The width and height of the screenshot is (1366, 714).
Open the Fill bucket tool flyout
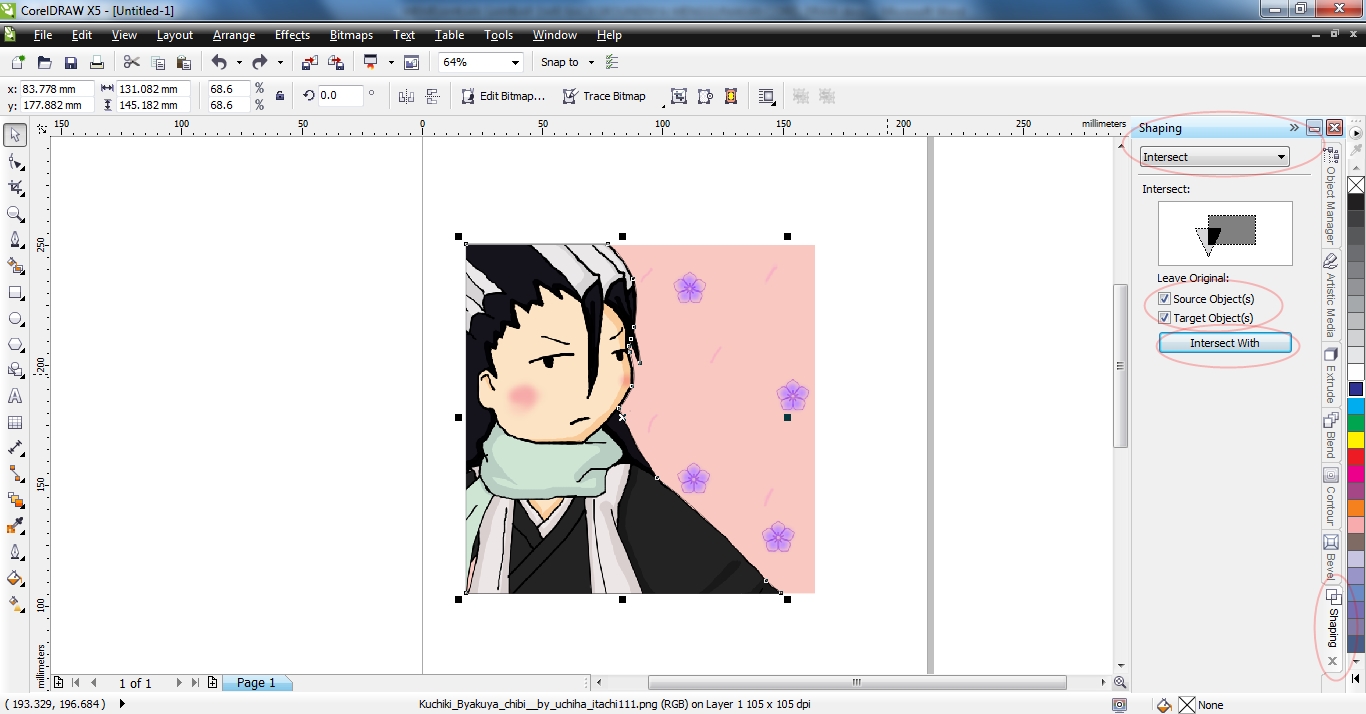pos(15,578)
